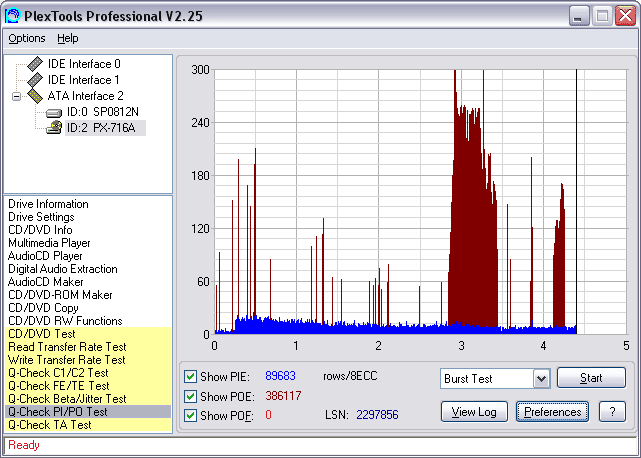Open CD/DVD-ROM Maker function
641x458 pixels.
(60, 295)
